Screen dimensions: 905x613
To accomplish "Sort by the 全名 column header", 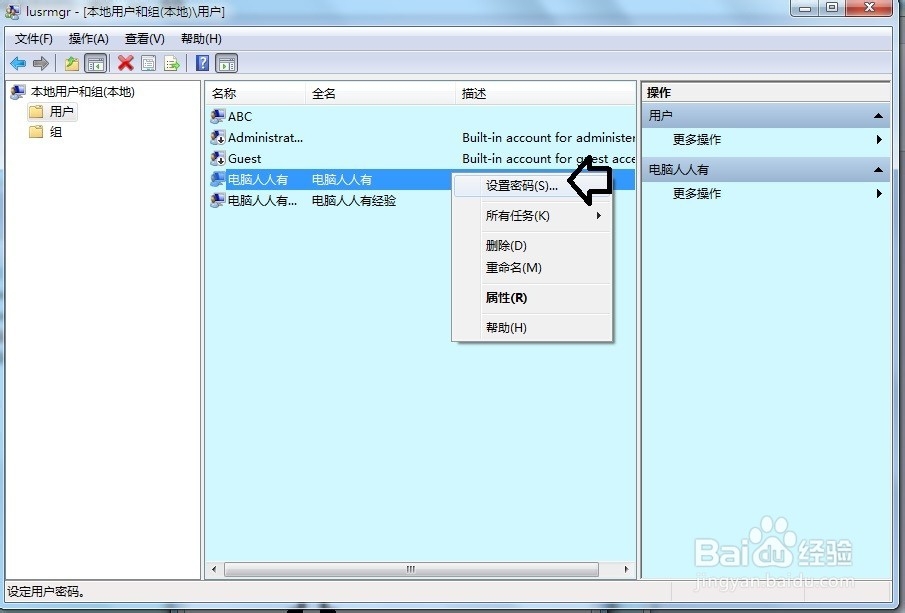I will 380,94.
